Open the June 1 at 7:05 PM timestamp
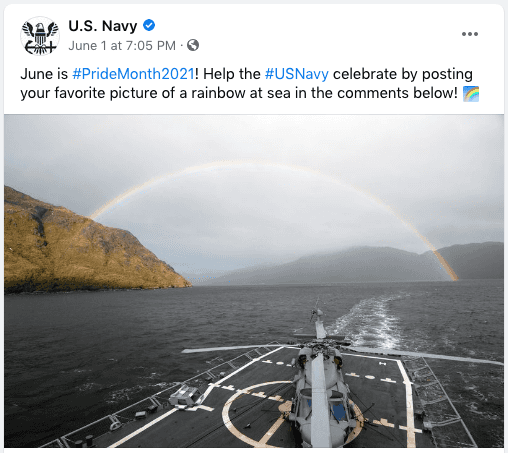Viewport: 508px width, 453px height. (122, 46)
